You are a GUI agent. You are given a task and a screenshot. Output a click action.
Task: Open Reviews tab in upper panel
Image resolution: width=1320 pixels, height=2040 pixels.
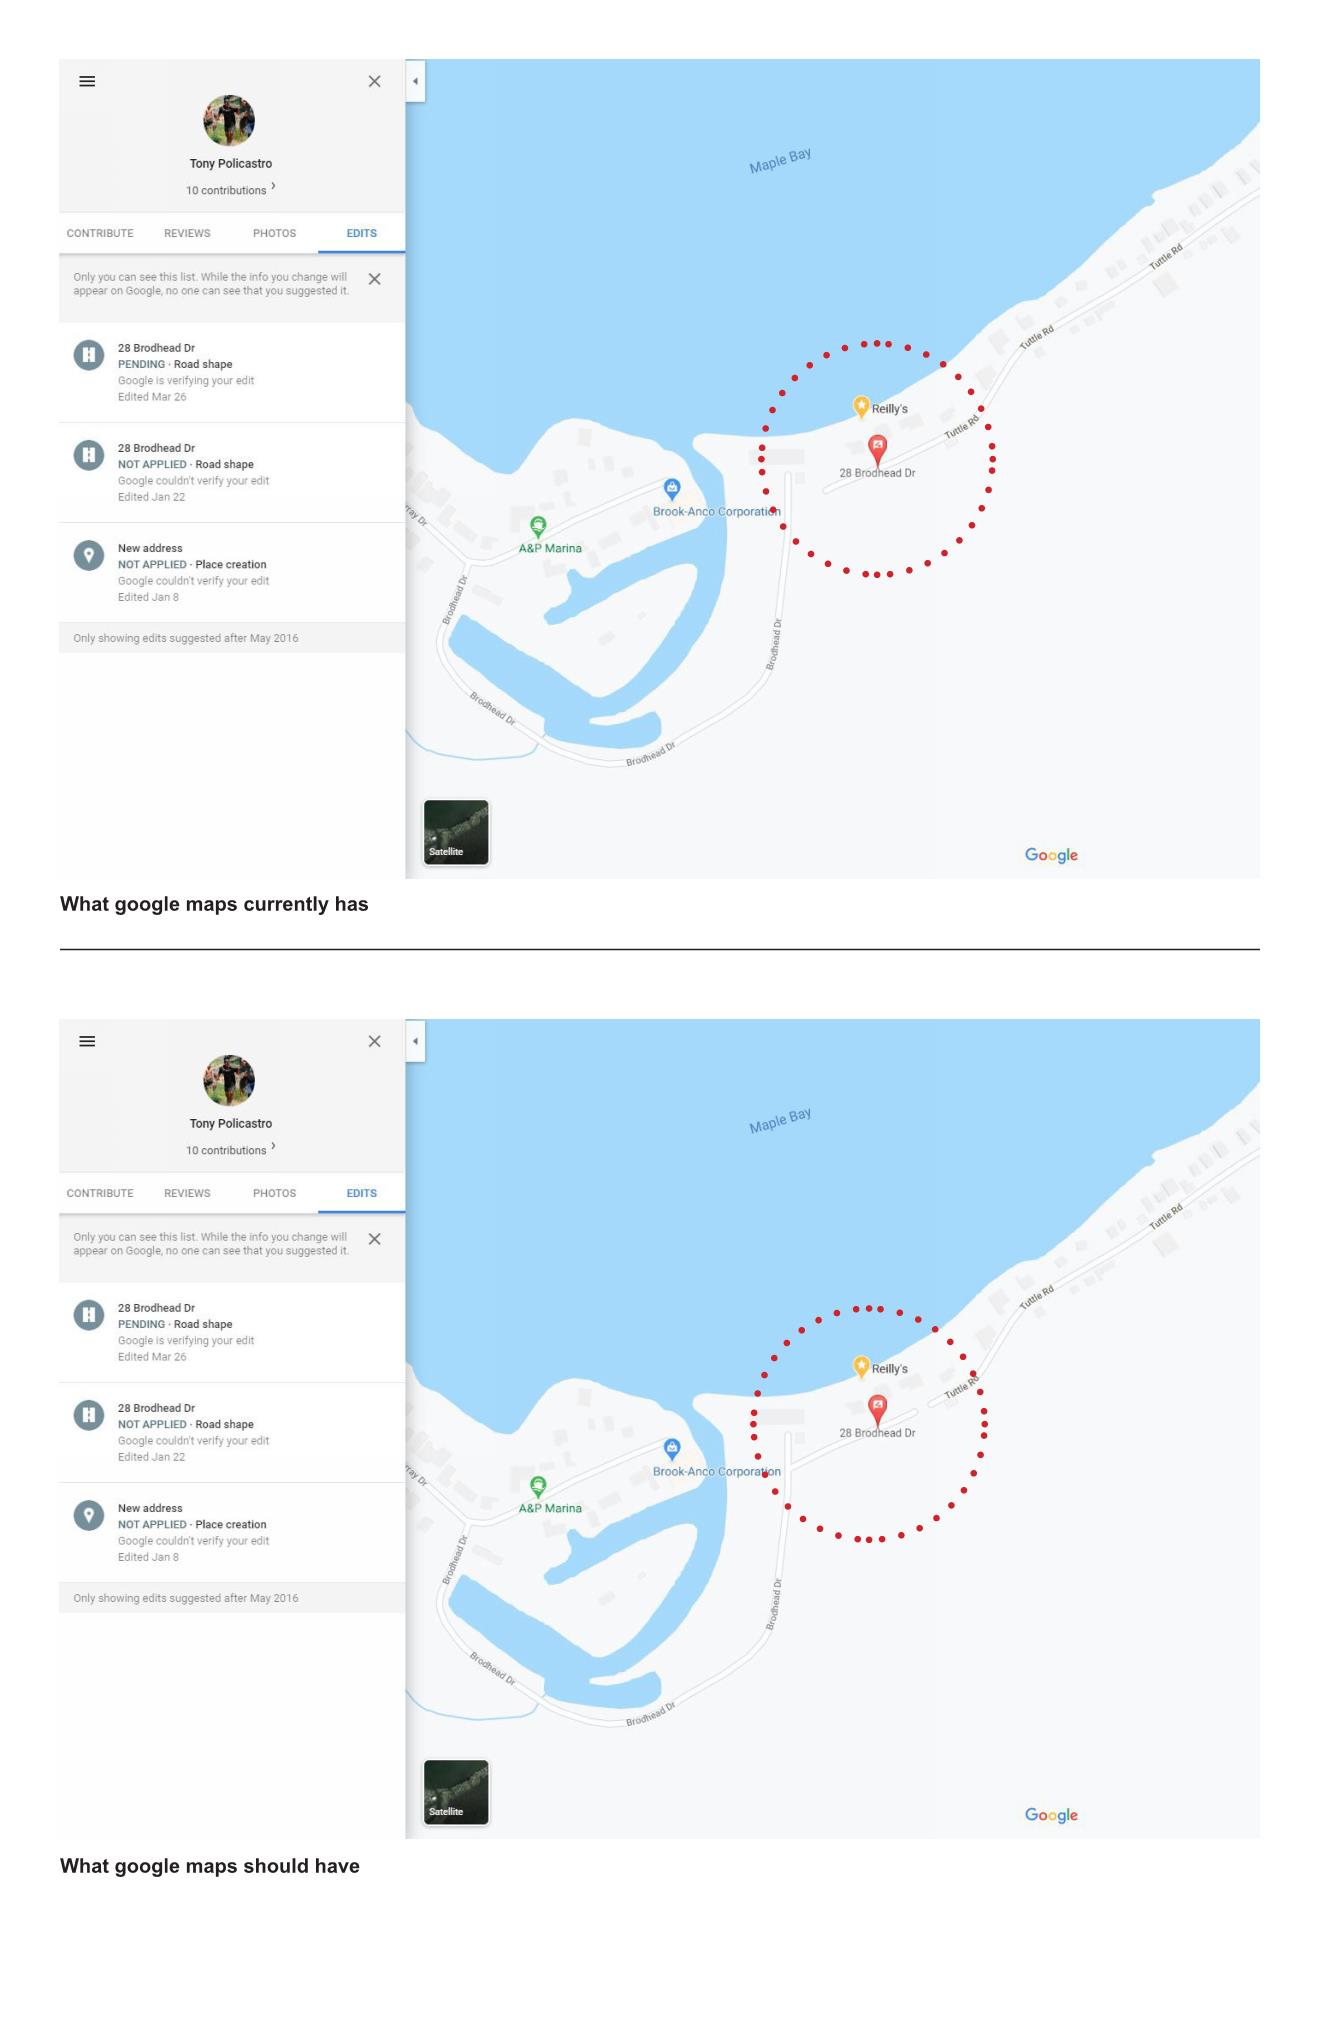[x=187, y=233]
